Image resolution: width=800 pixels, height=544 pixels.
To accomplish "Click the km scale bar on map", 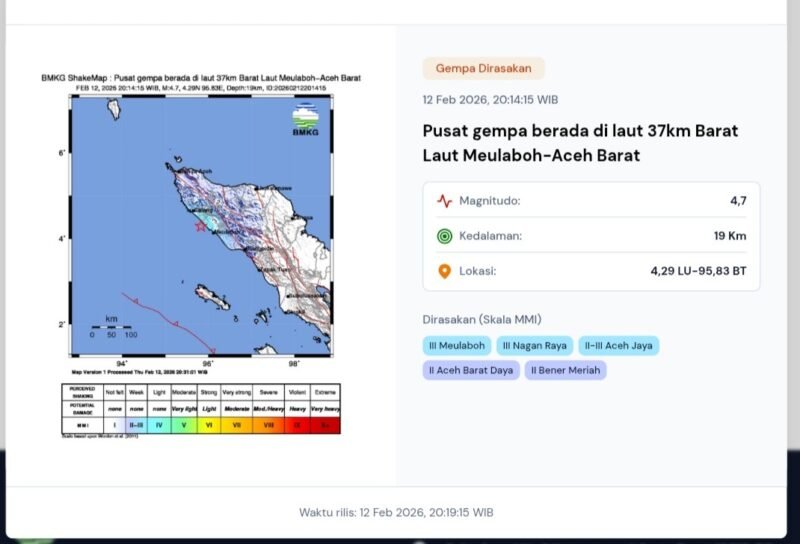I will [x=112, y=327].
